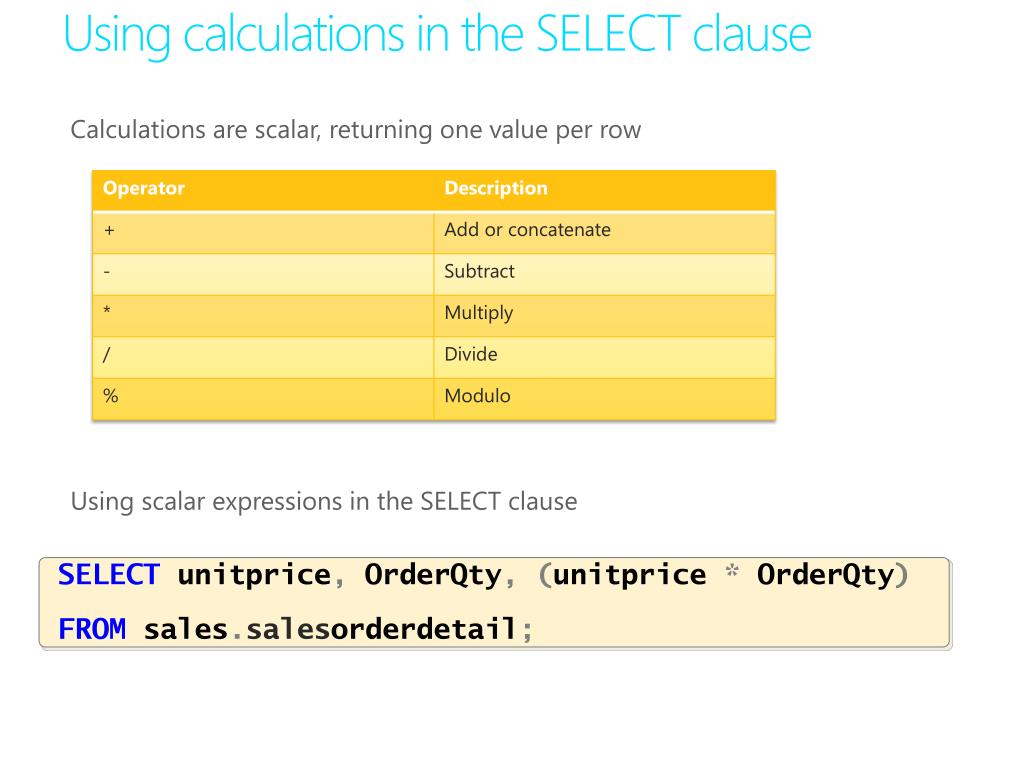Select the 'Divide' description cell
This screenshot has width=1024, height=768.
[604, 357]
